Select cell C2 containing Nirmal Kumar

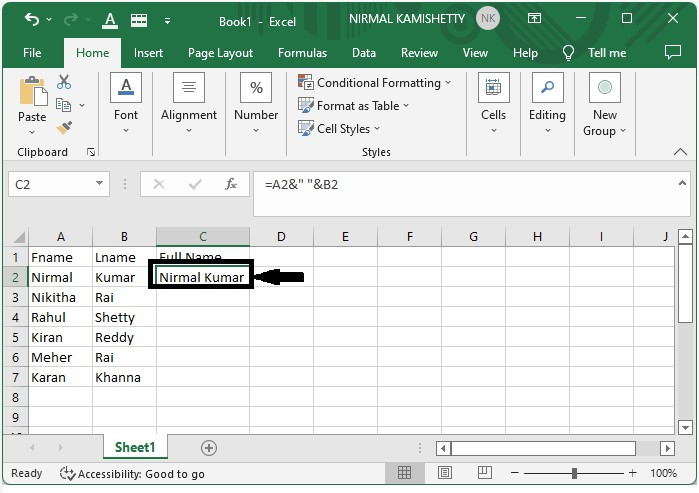tap(202, 277)
